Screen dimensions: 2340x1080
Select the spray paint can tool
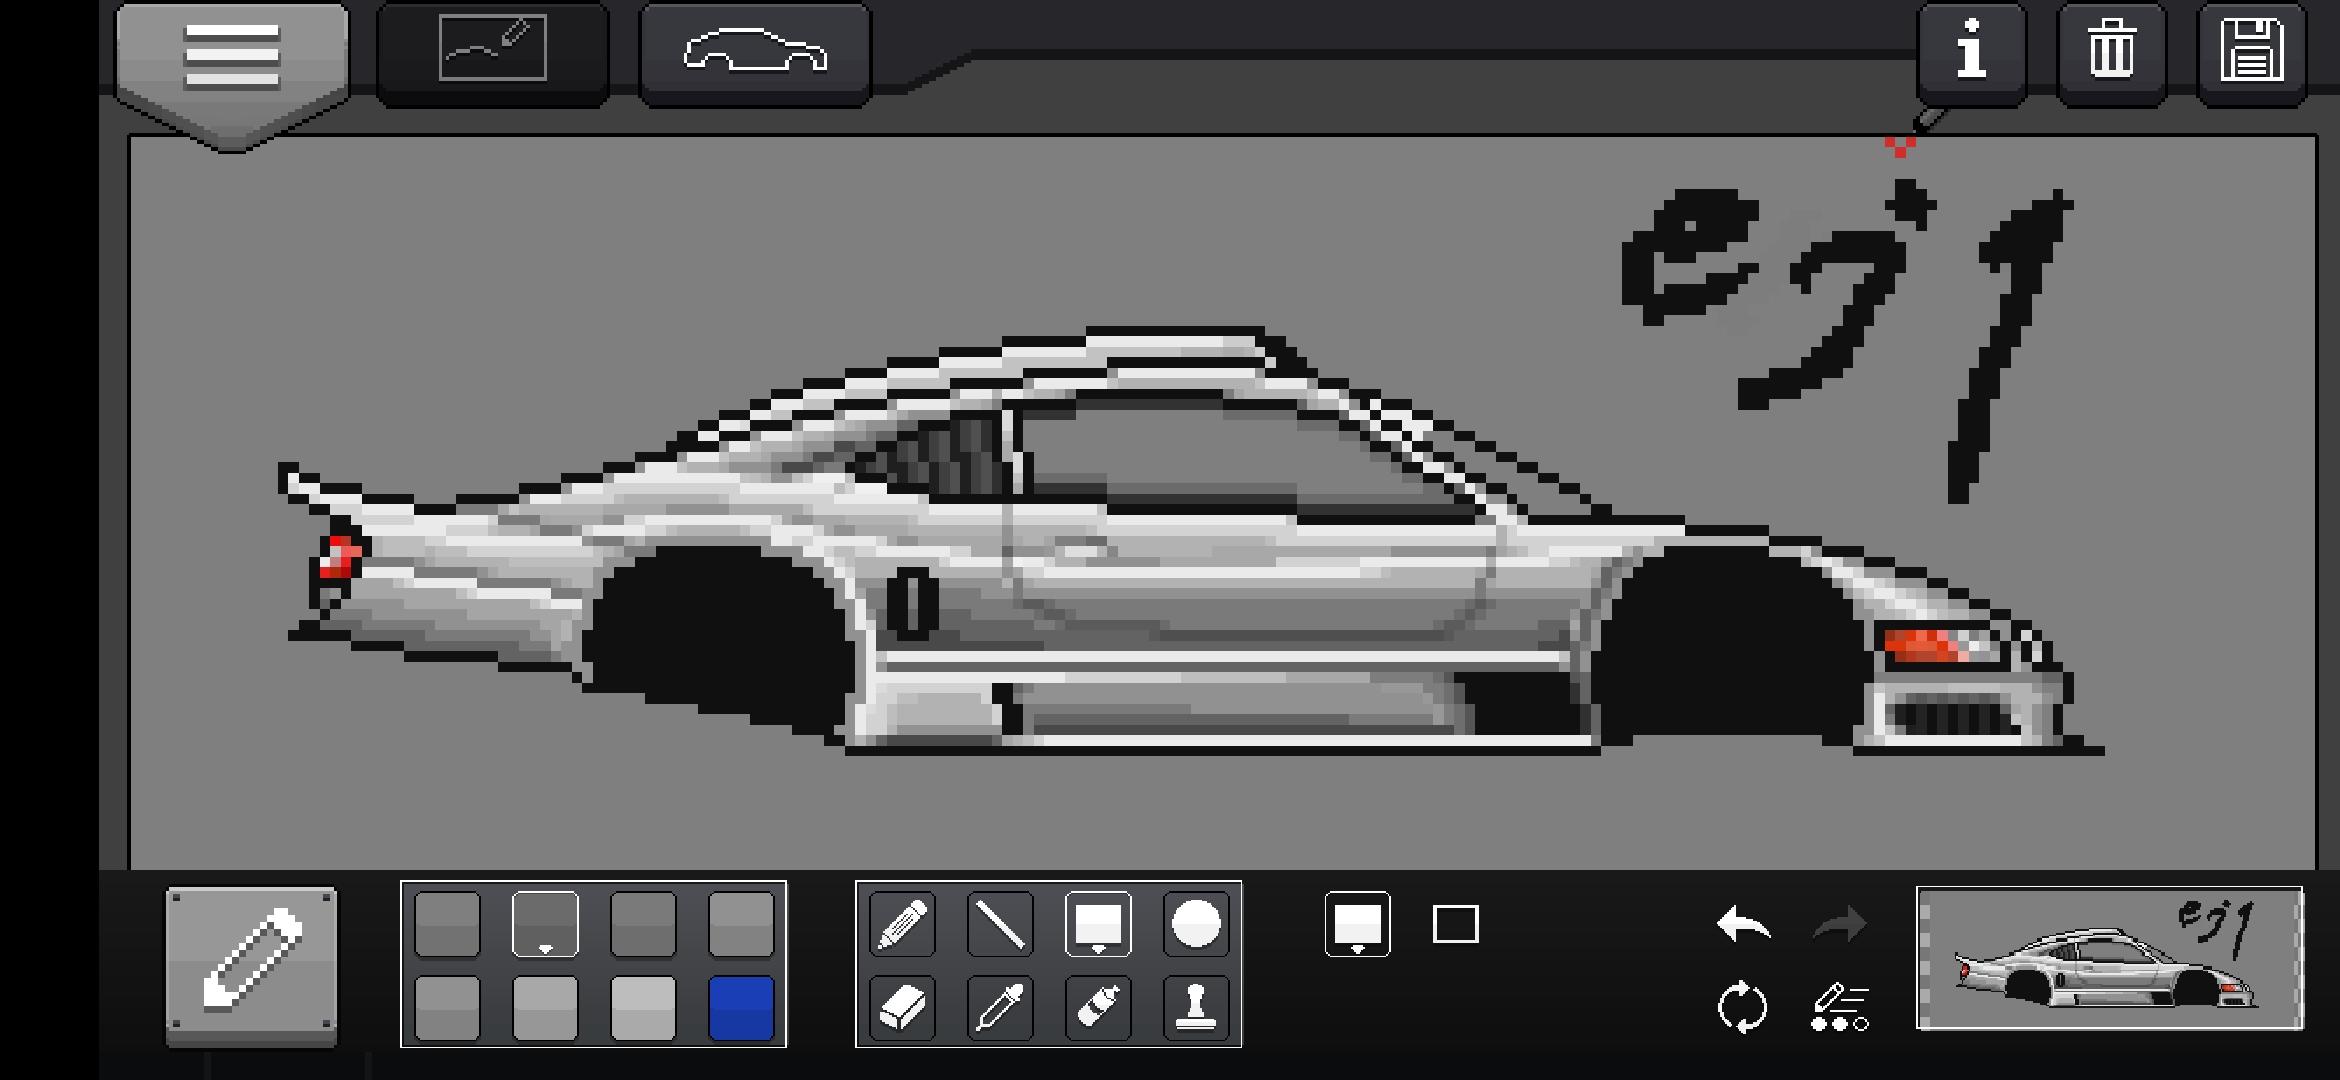point(1098,1008)
